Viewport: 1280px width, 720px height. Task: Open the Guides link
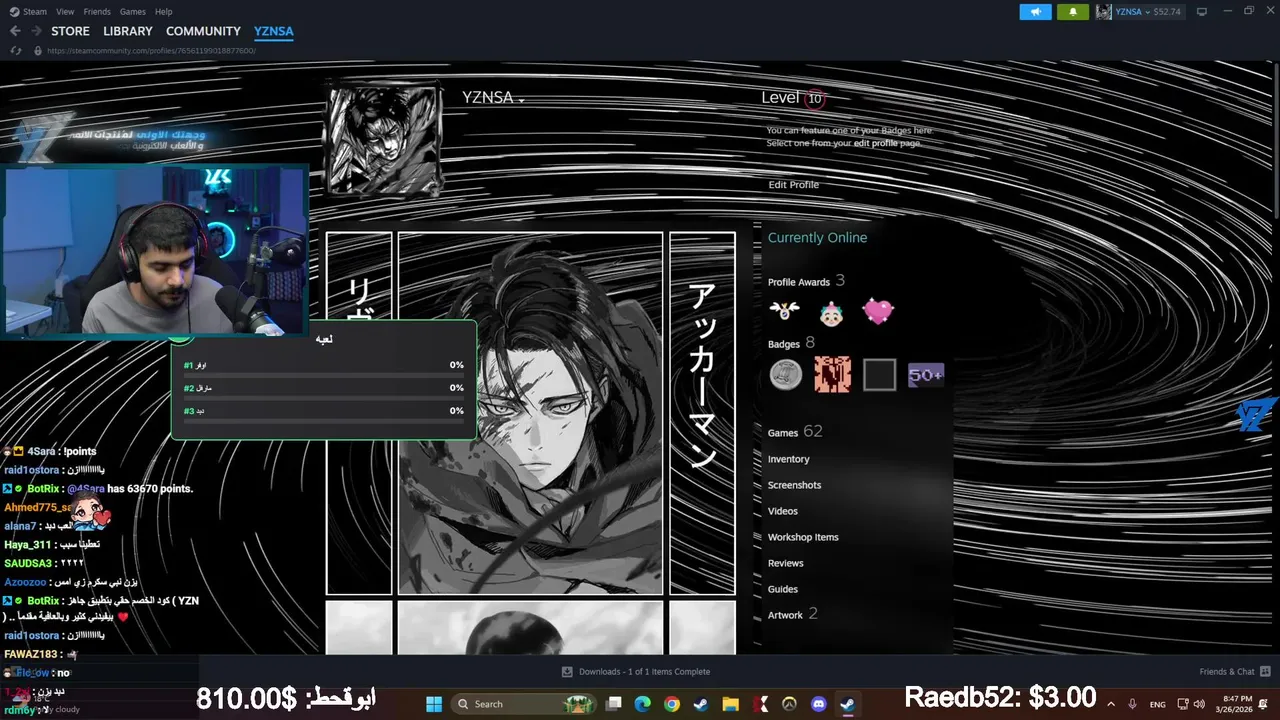tap(782, 589)
